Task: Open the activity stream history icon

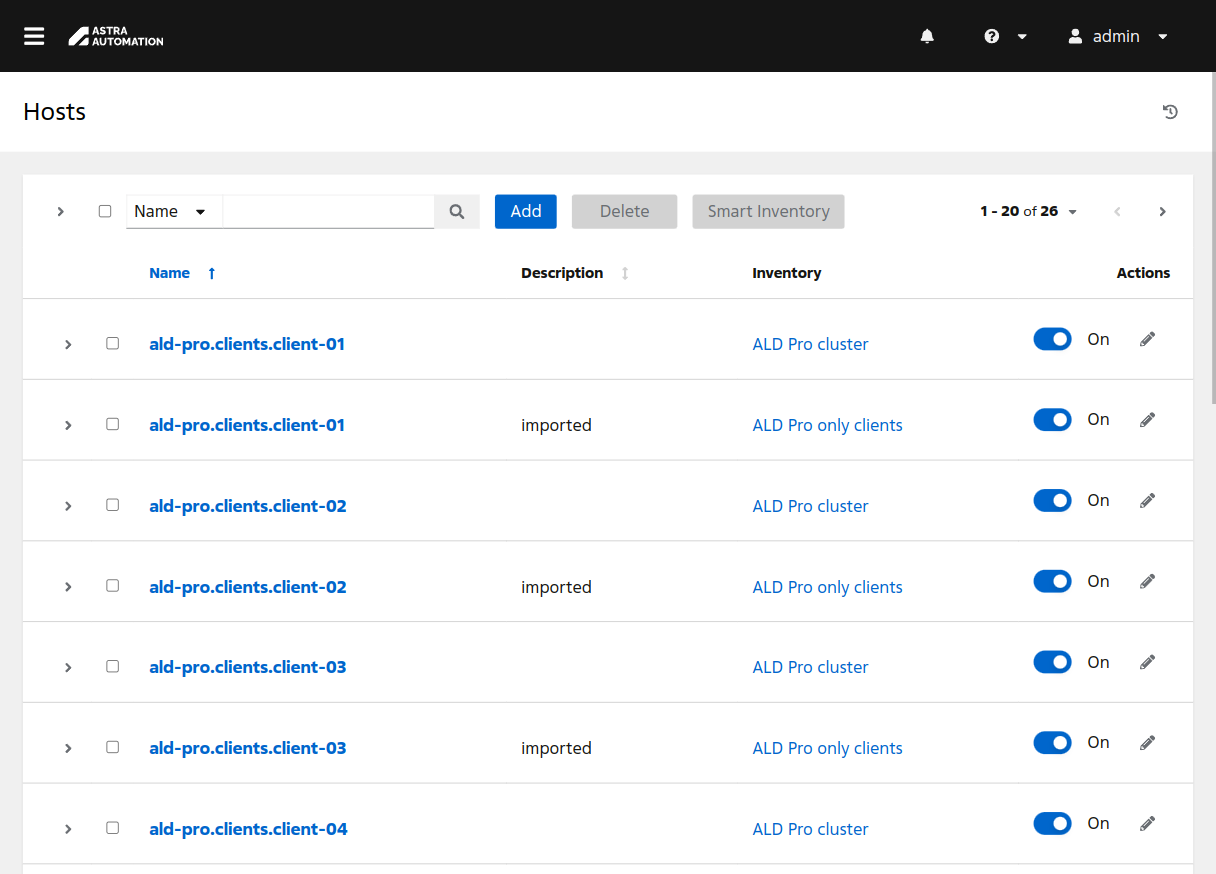Action: click(1170, 112)
